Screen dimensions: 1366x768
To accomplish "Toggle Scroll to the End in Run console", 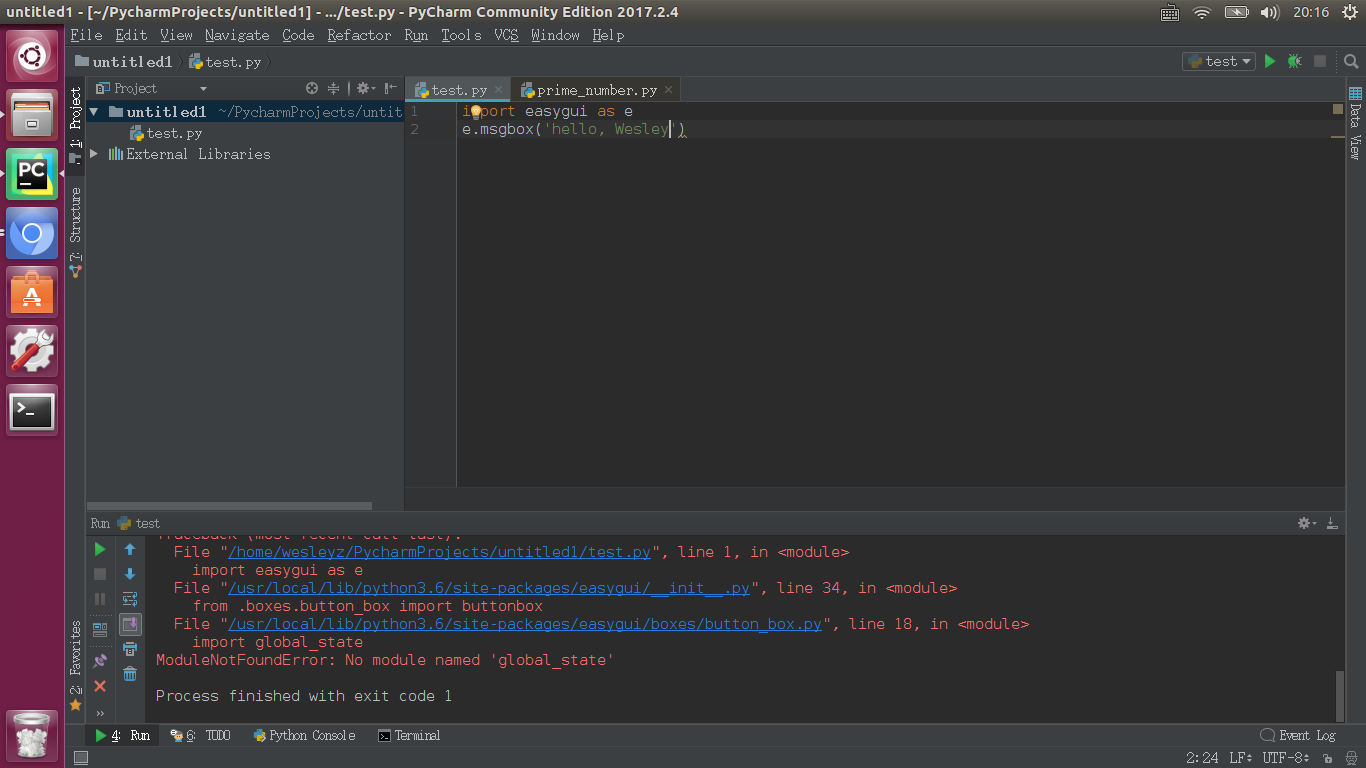I will point(130,625).
